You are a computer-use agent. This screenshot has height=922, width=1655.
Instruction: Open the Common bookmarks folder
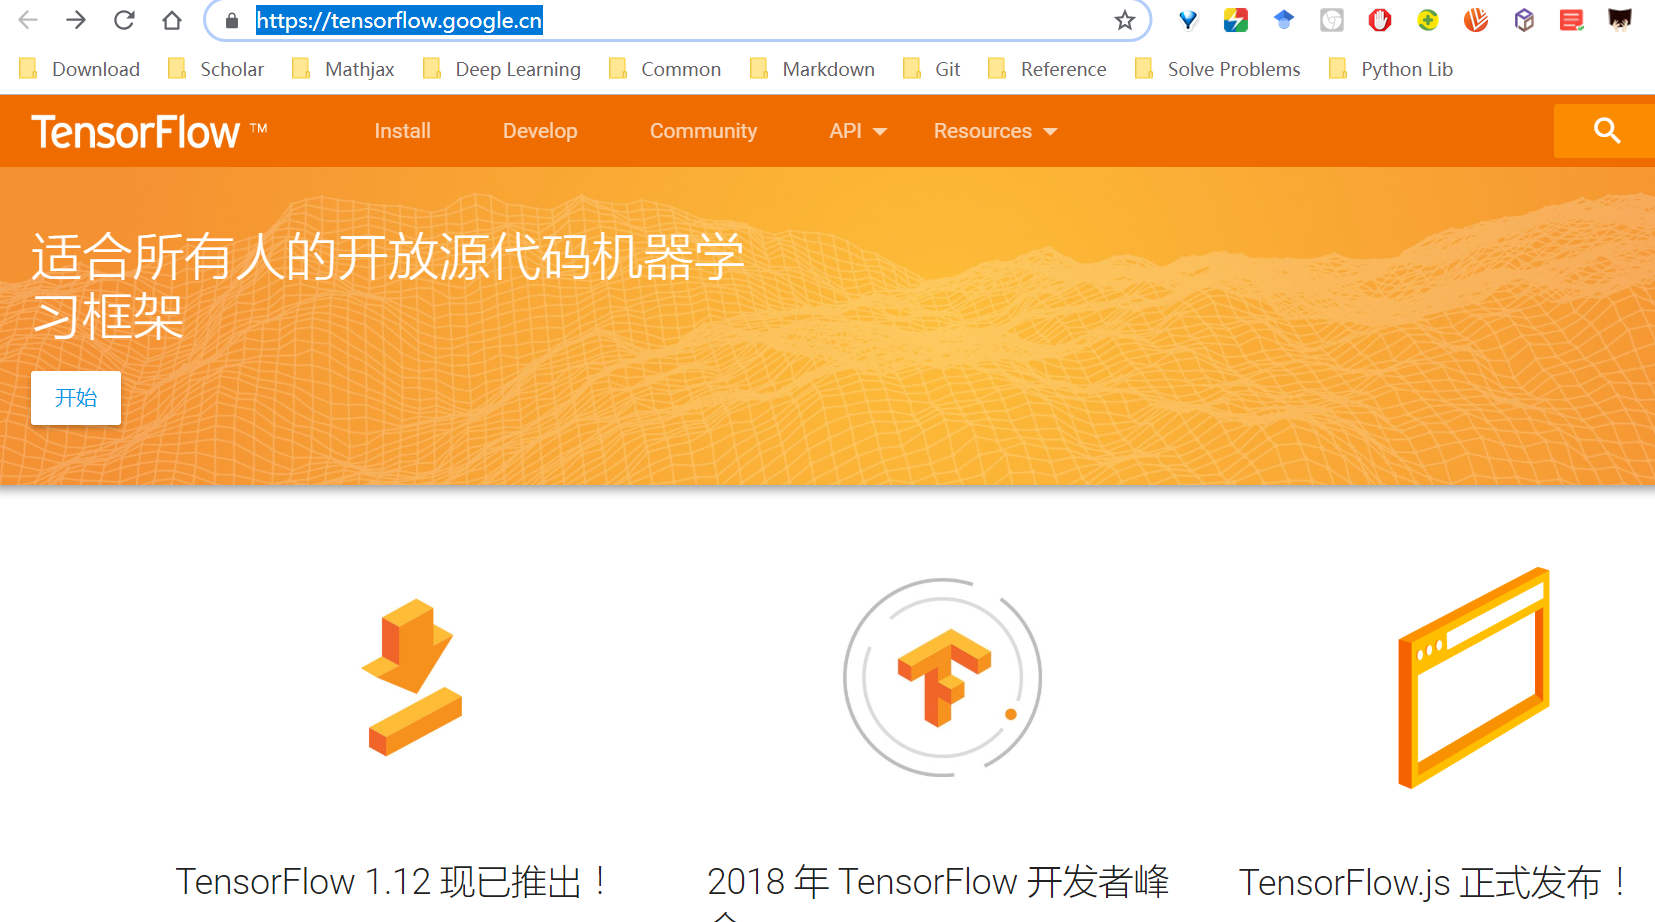point(665,69)
